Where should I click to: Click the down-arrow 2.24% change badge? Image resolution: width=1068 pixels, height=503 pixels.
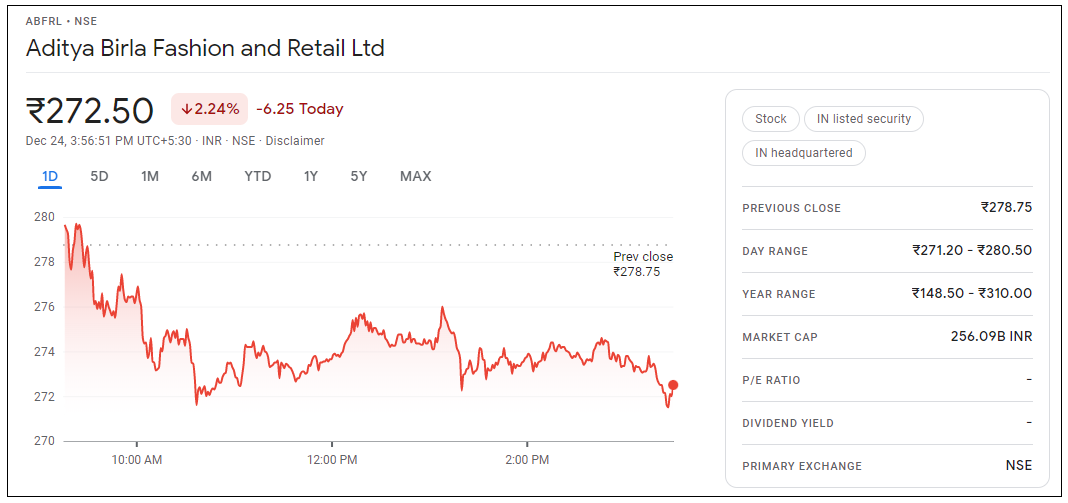[209, 109]
